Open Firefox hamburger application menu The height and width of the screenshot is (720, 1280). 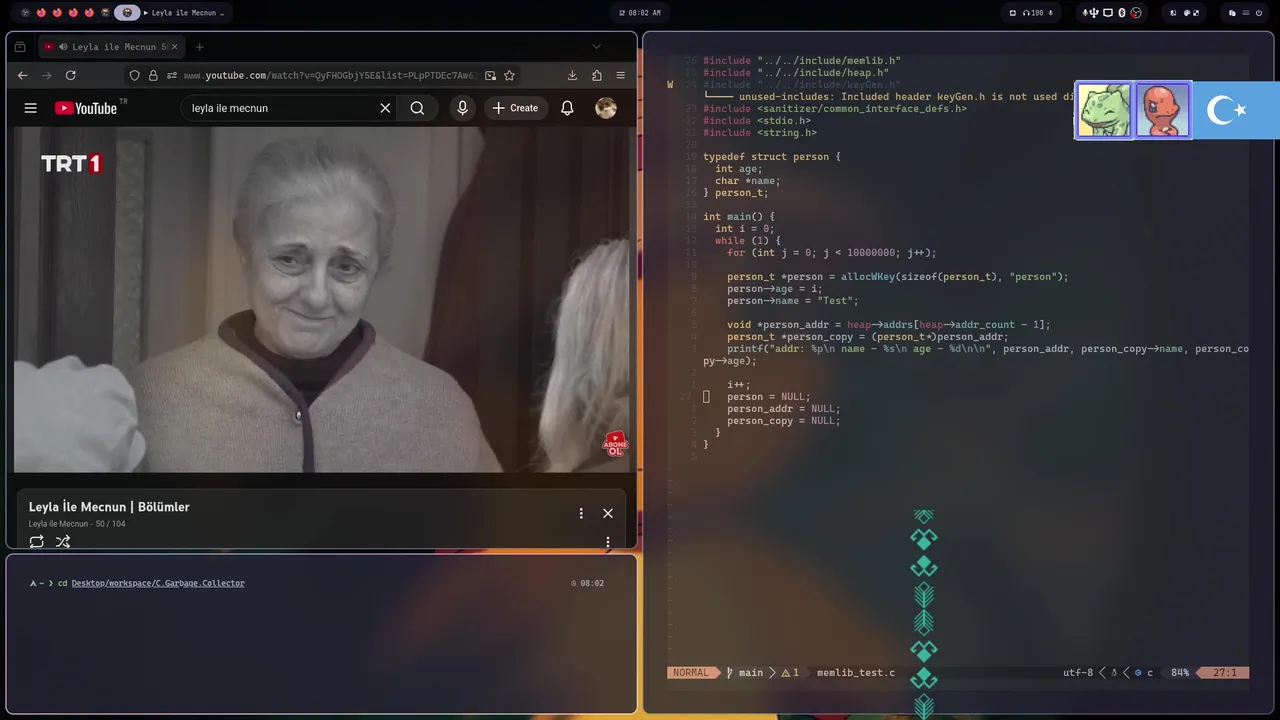620,75
